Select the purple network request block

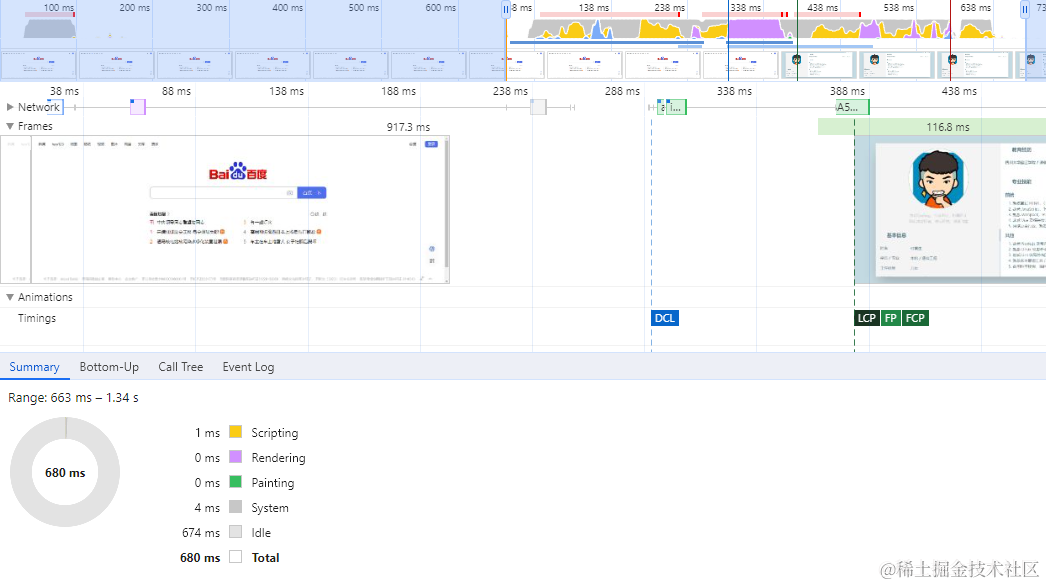(137, 107)
